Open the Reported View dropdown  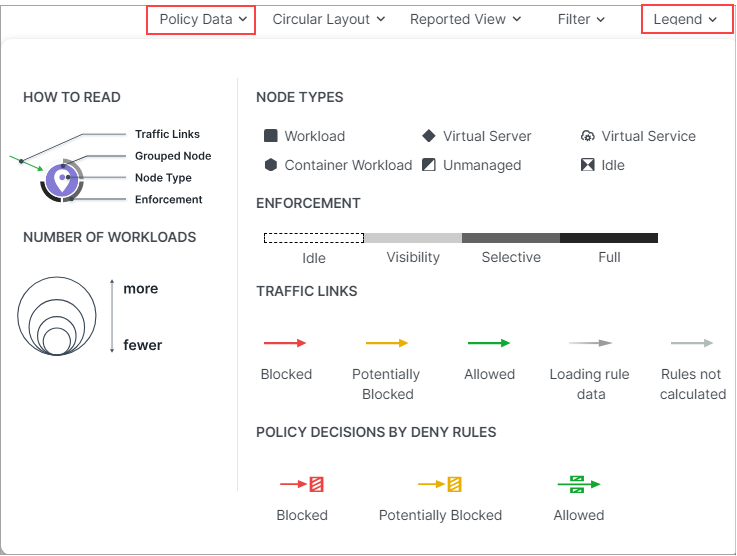(x=465, y=19)
